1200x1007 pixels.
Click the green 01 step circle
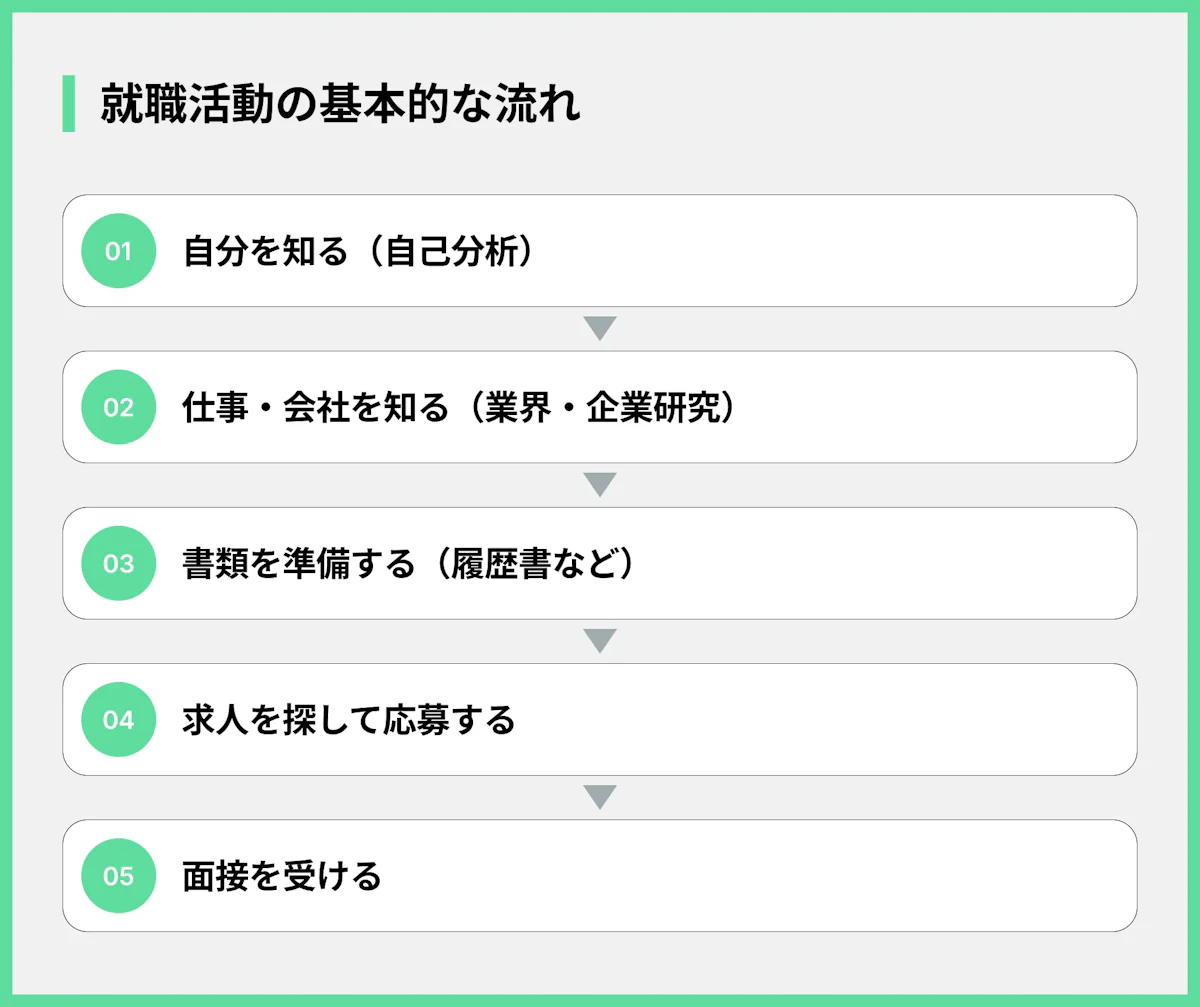[118, 251]
